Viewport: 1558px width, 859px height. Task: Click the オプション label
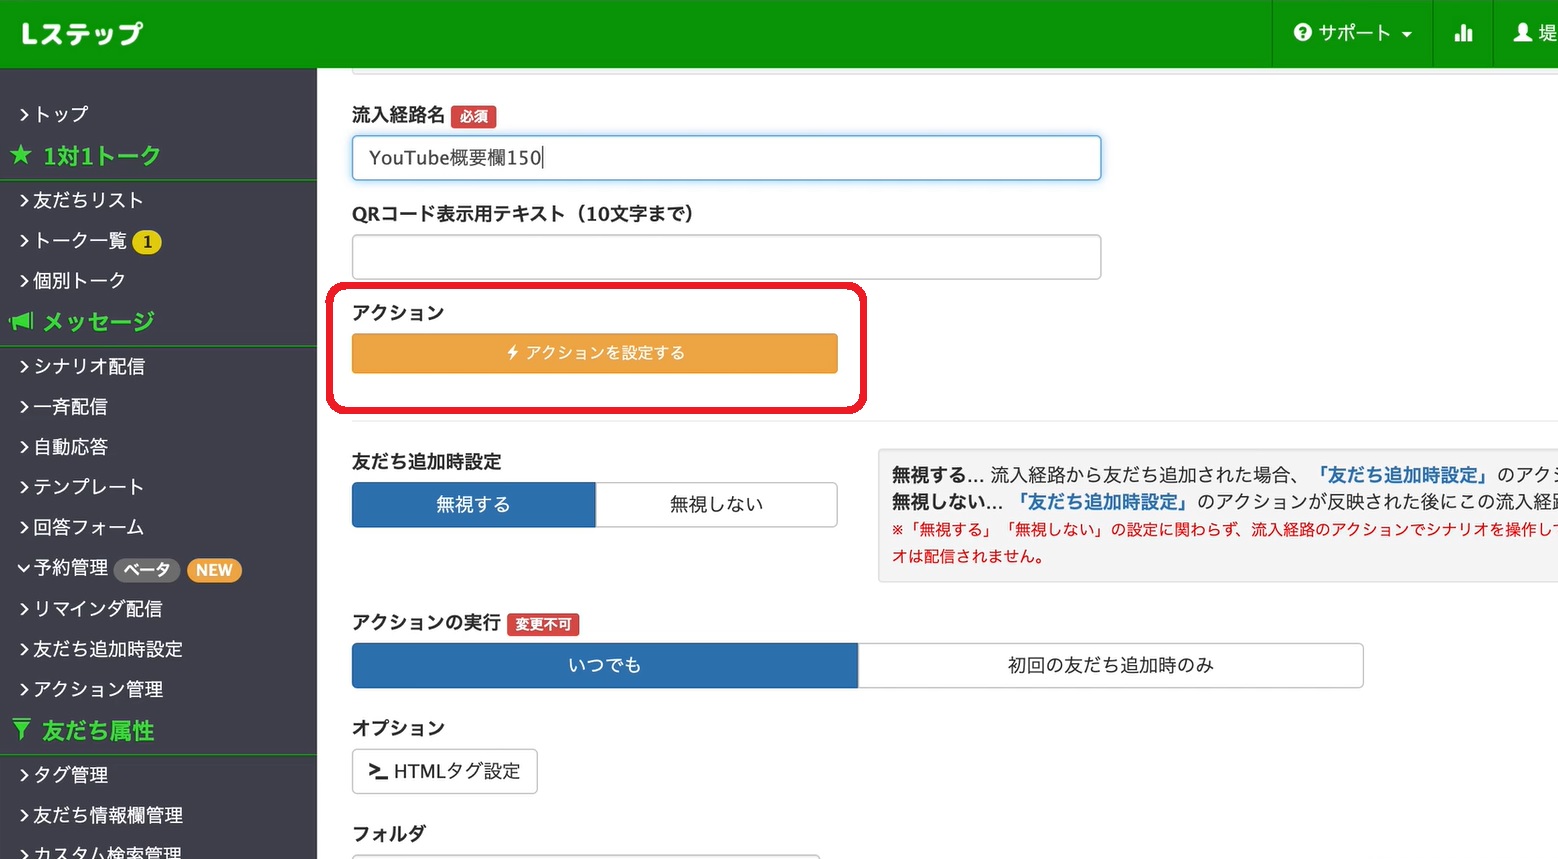[x=398, y=728]
